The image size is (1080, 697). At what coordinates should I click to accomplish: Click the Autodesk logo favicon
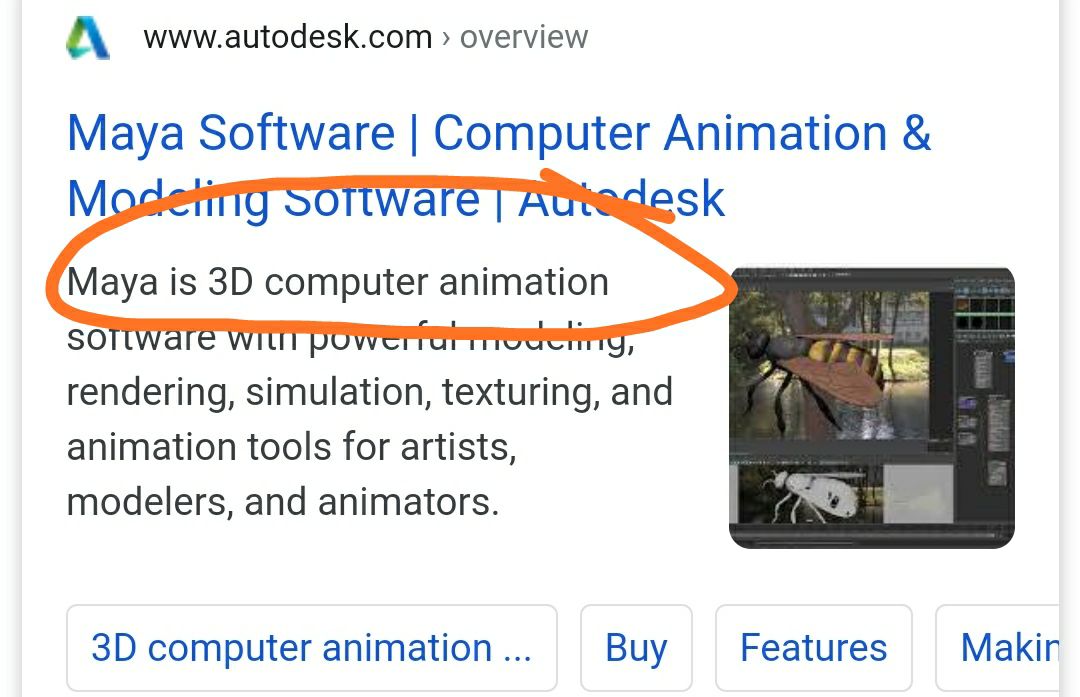[x=87, y=37]
